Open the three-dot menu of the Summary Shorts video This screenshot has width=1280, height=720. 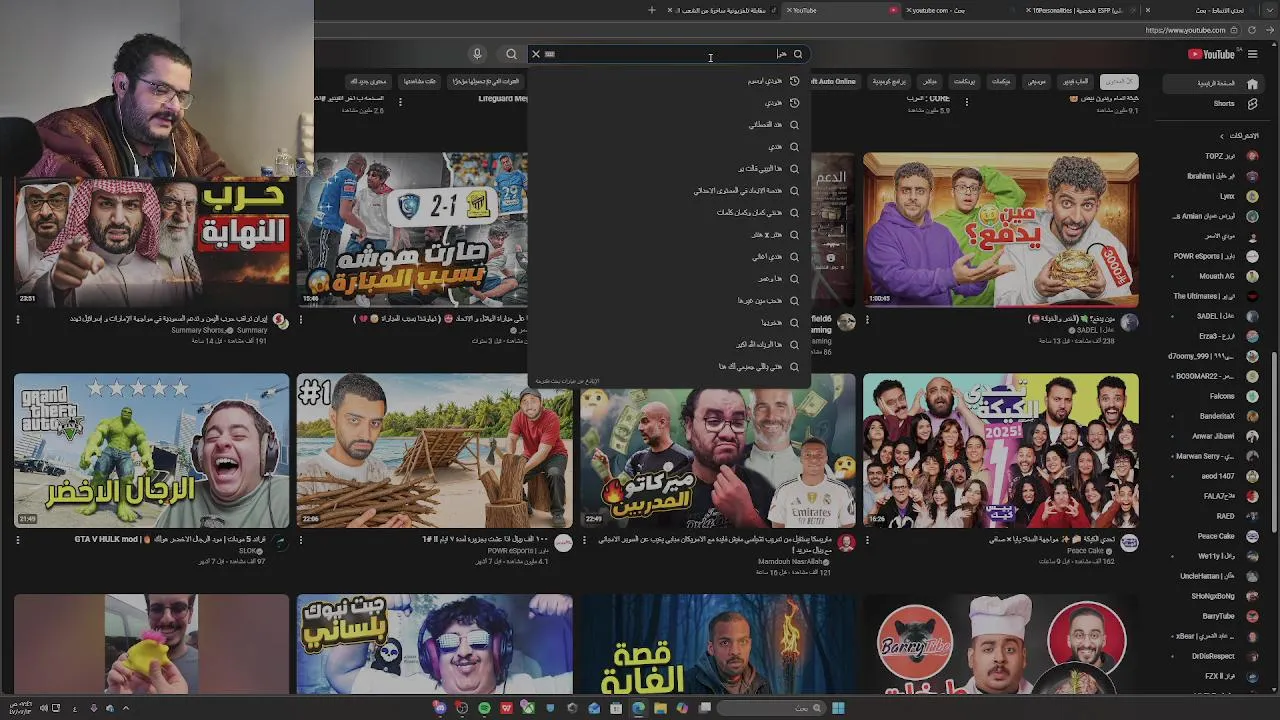coord(17,320)
